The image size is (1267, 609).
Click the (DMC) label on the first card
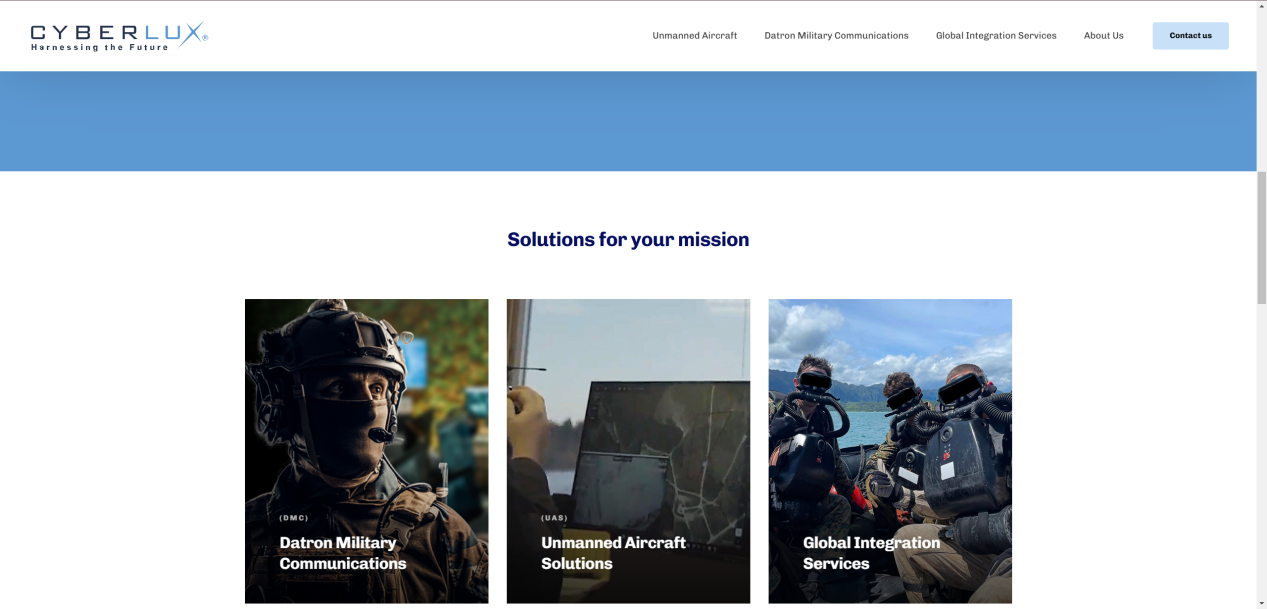(294, 518)
